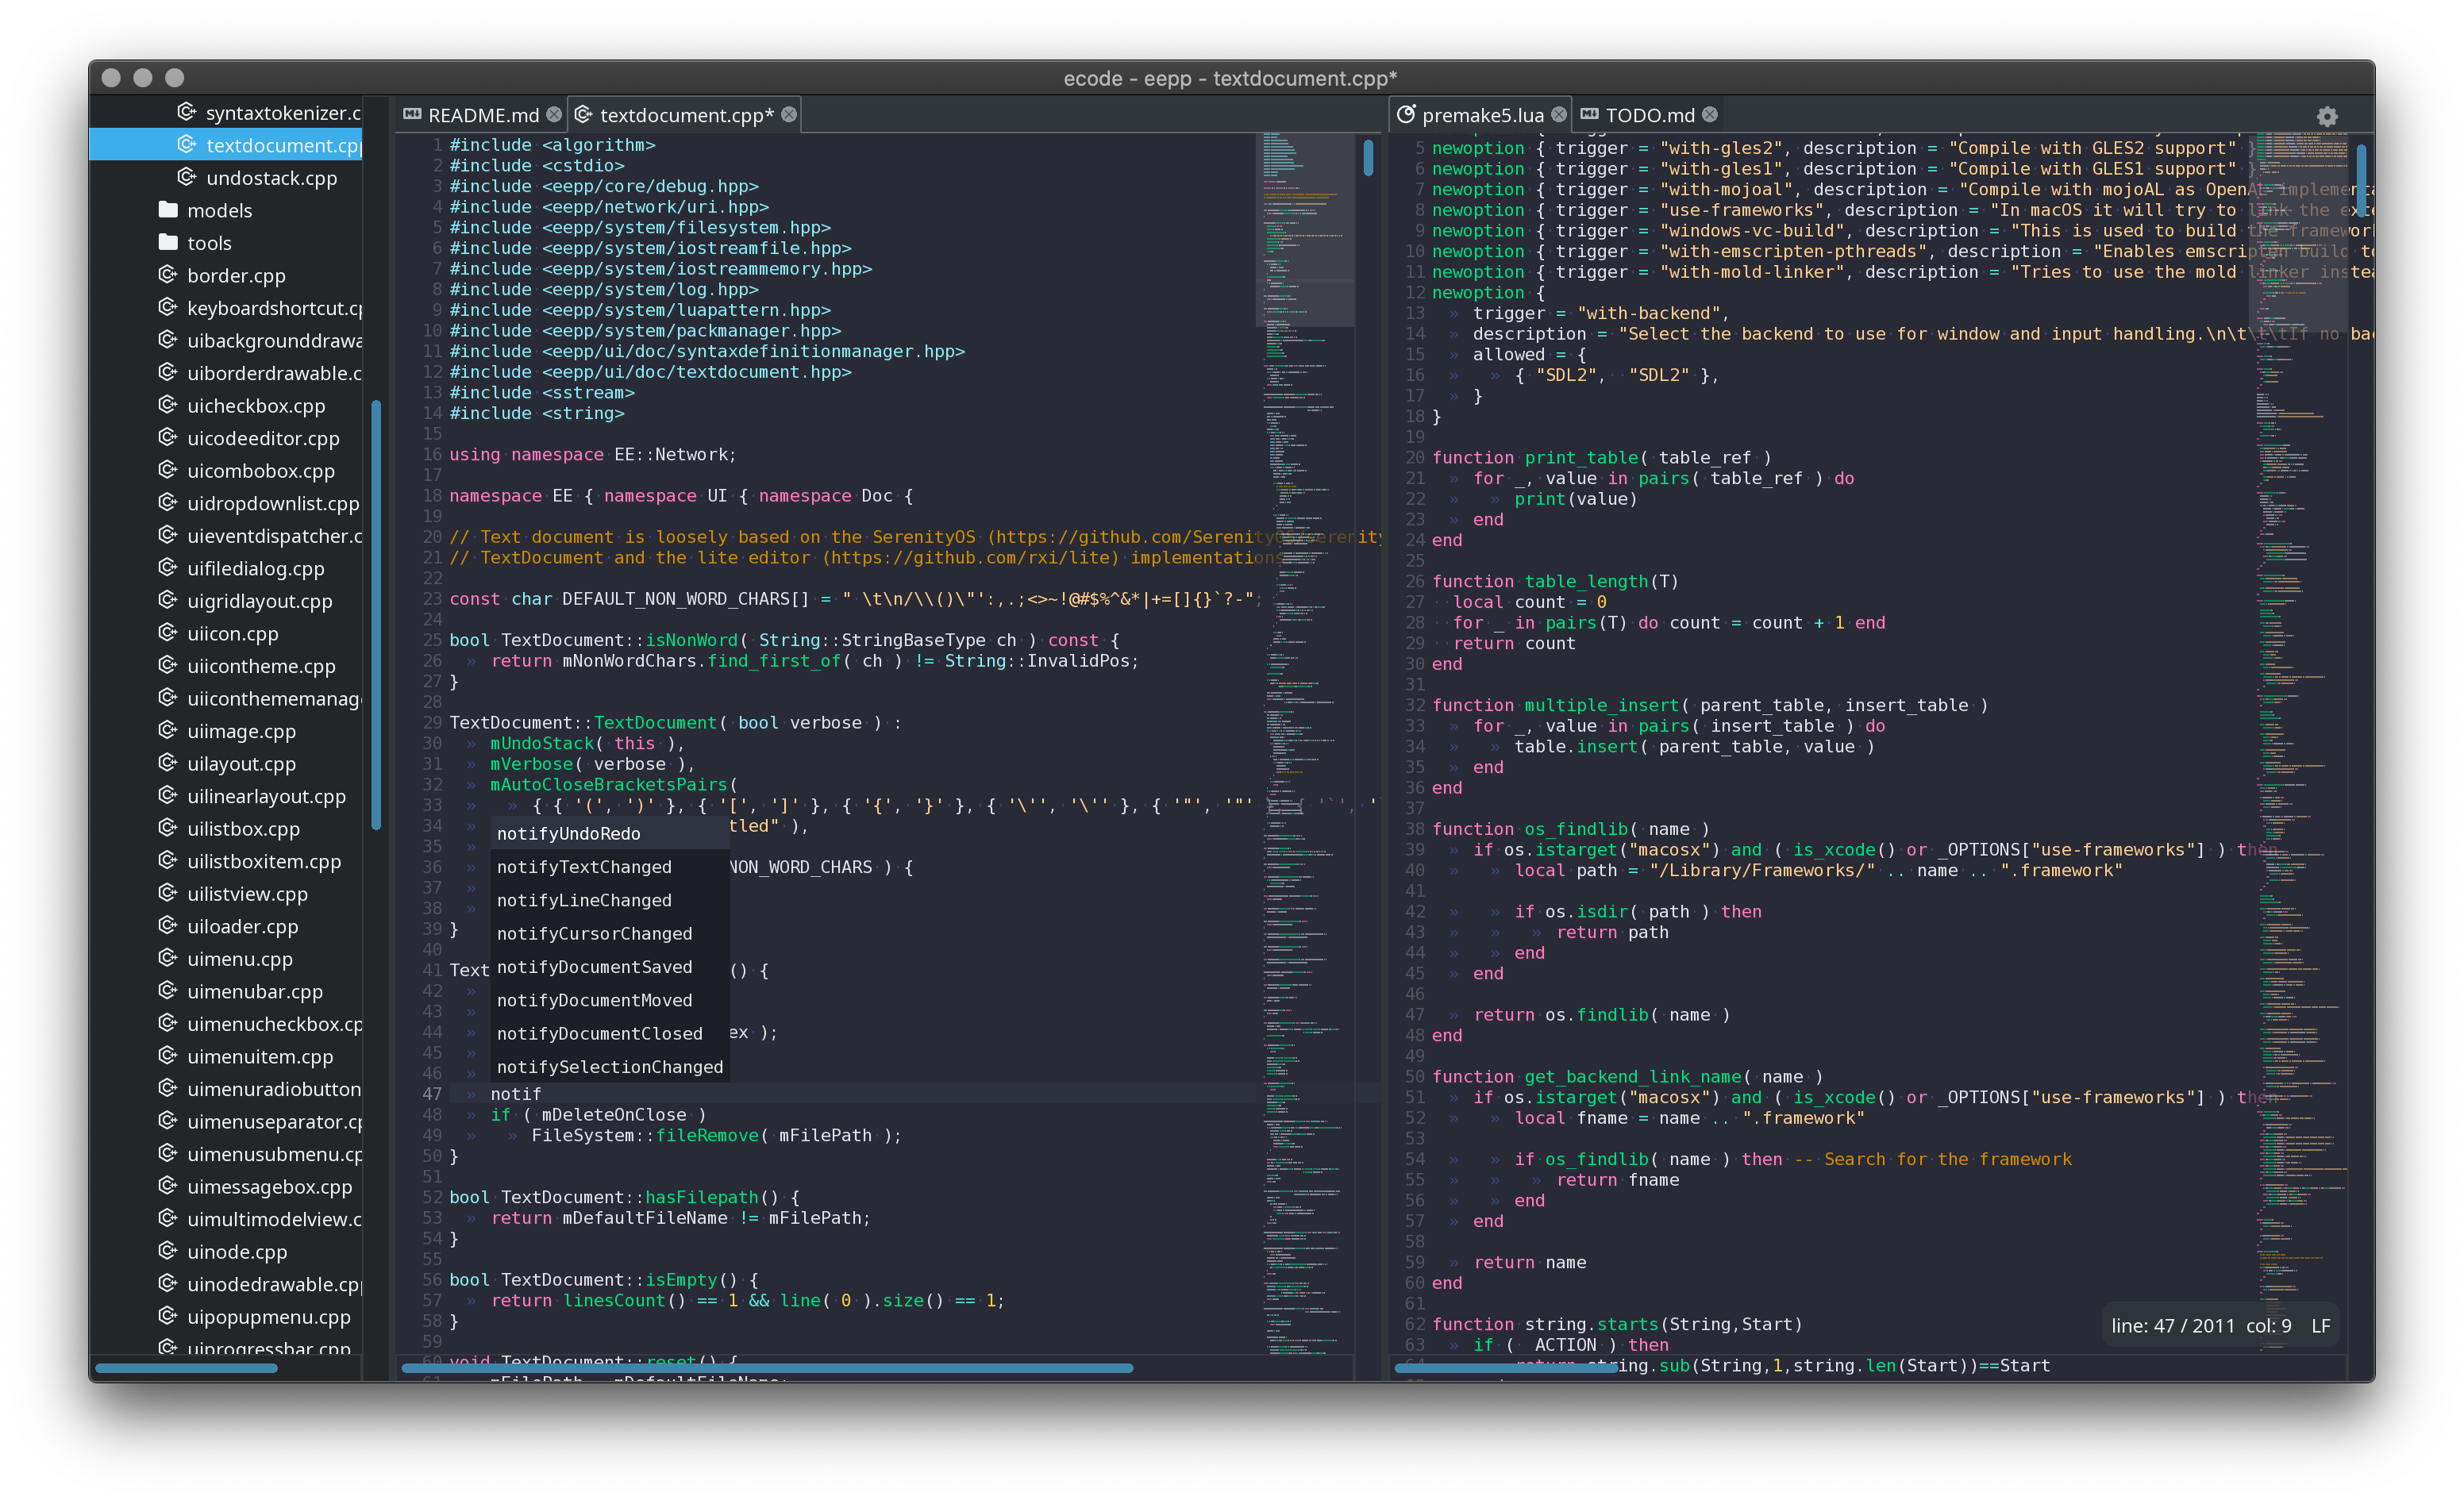Switch to the TODO.md tab
2464x1500 pixels.
click(1649, 115)
